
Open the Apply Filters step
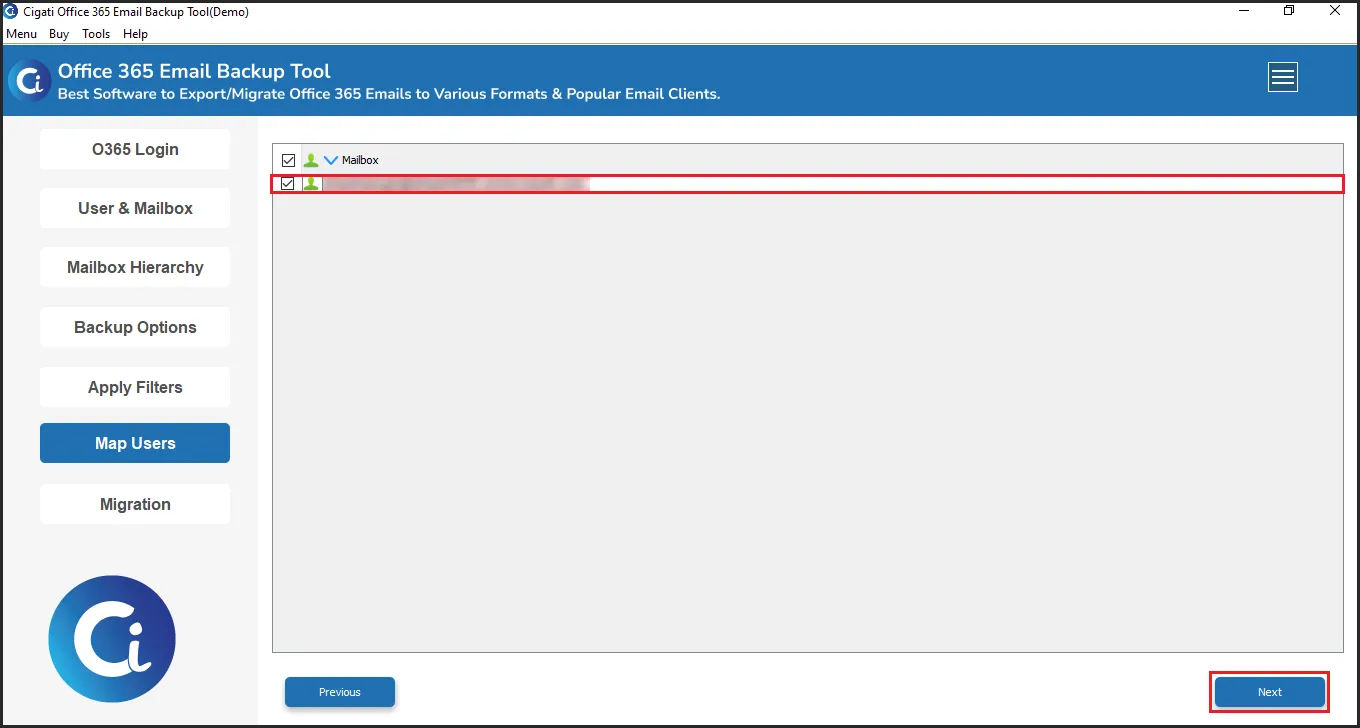(x=135, y=387)
